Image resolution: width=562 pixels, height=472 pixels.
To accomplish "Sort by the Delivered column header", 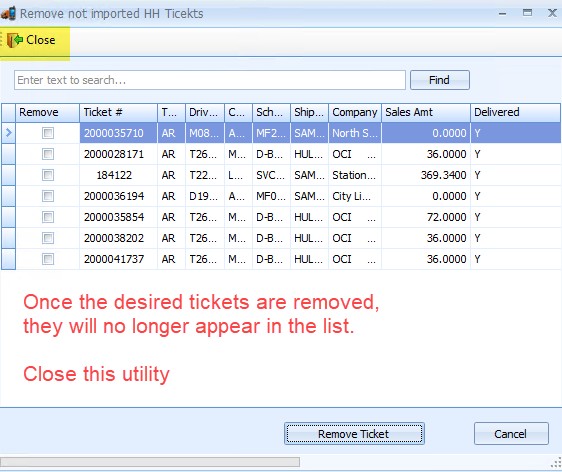I will (515, 113).
